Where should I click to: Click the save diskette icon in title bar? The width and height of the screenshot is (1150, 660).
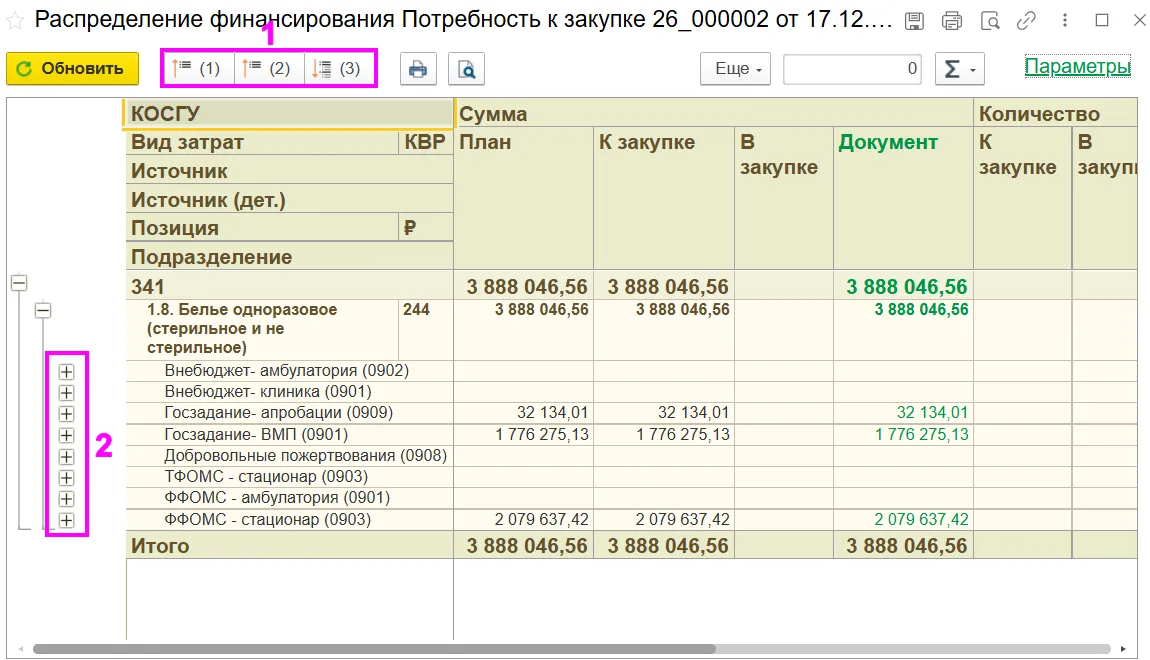tap(914, 21)
